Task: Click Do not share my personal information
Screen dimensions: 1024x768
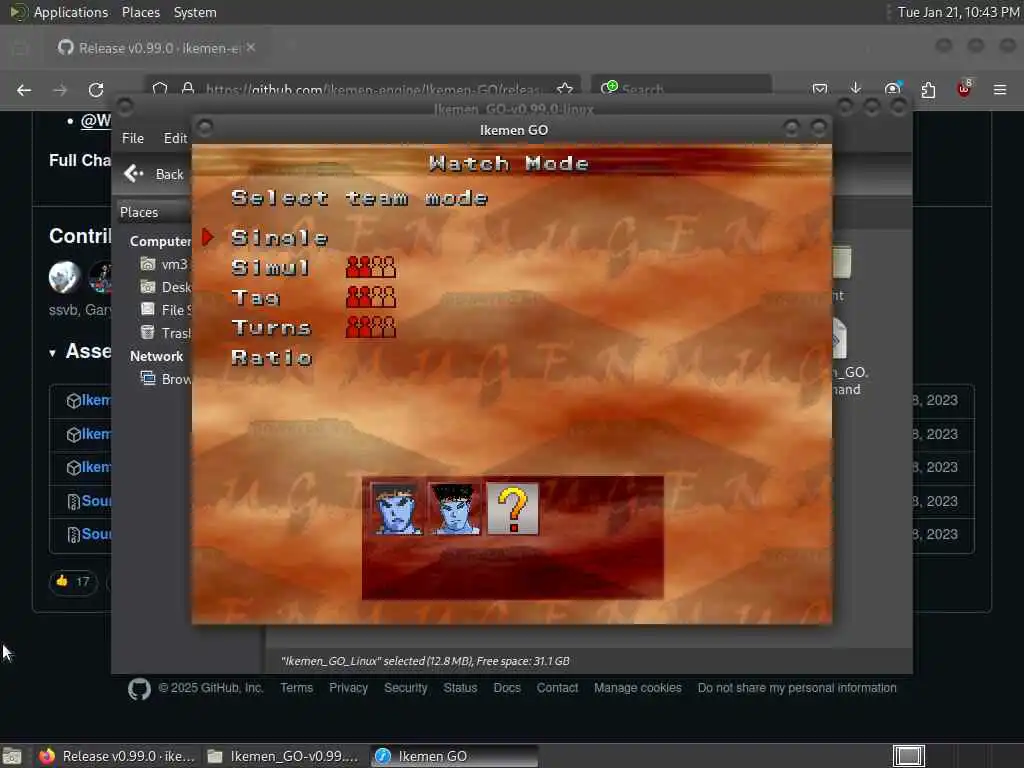Action: coord(797,688)
